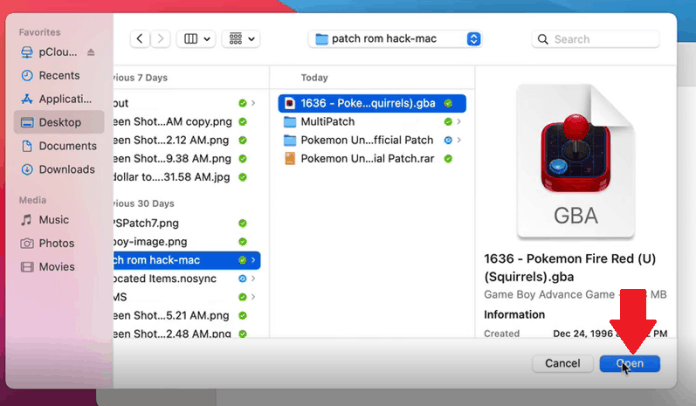Open Documents in the sidebar
Screen dimensions: 696x406
(59, 146)
